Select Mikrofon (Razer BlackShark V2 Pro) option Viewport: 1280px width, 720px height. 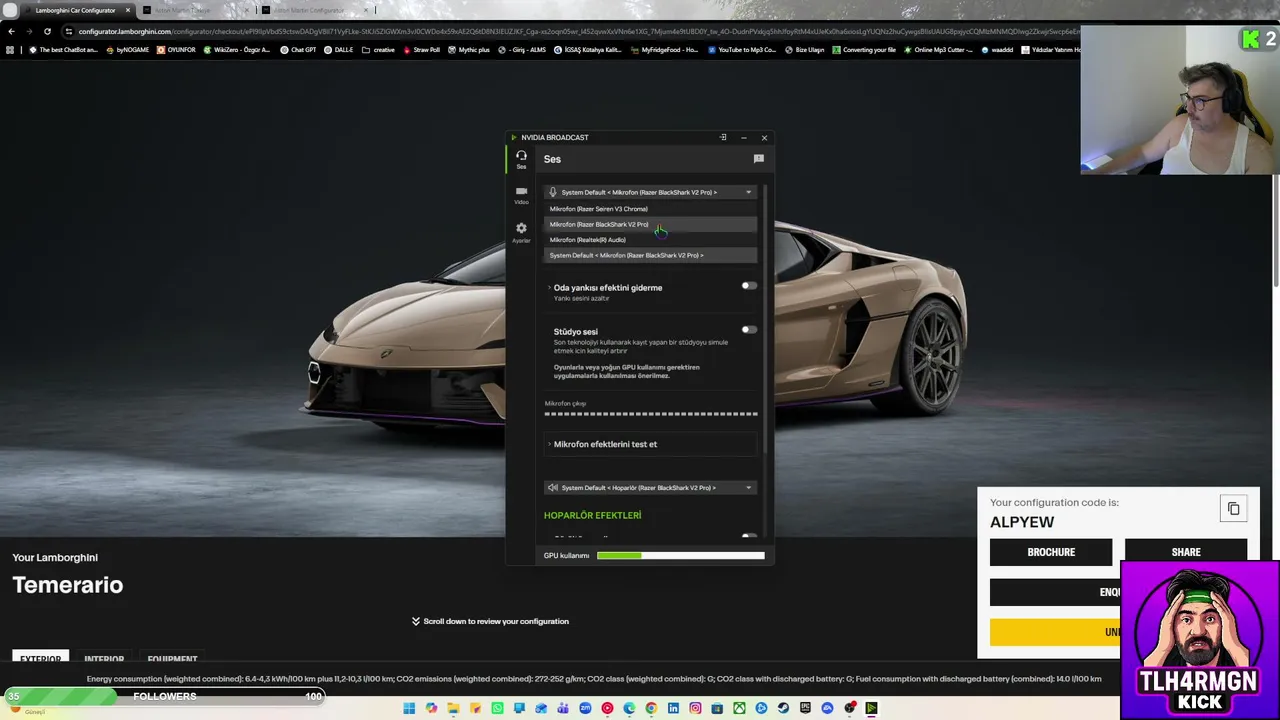pos(650,224)
